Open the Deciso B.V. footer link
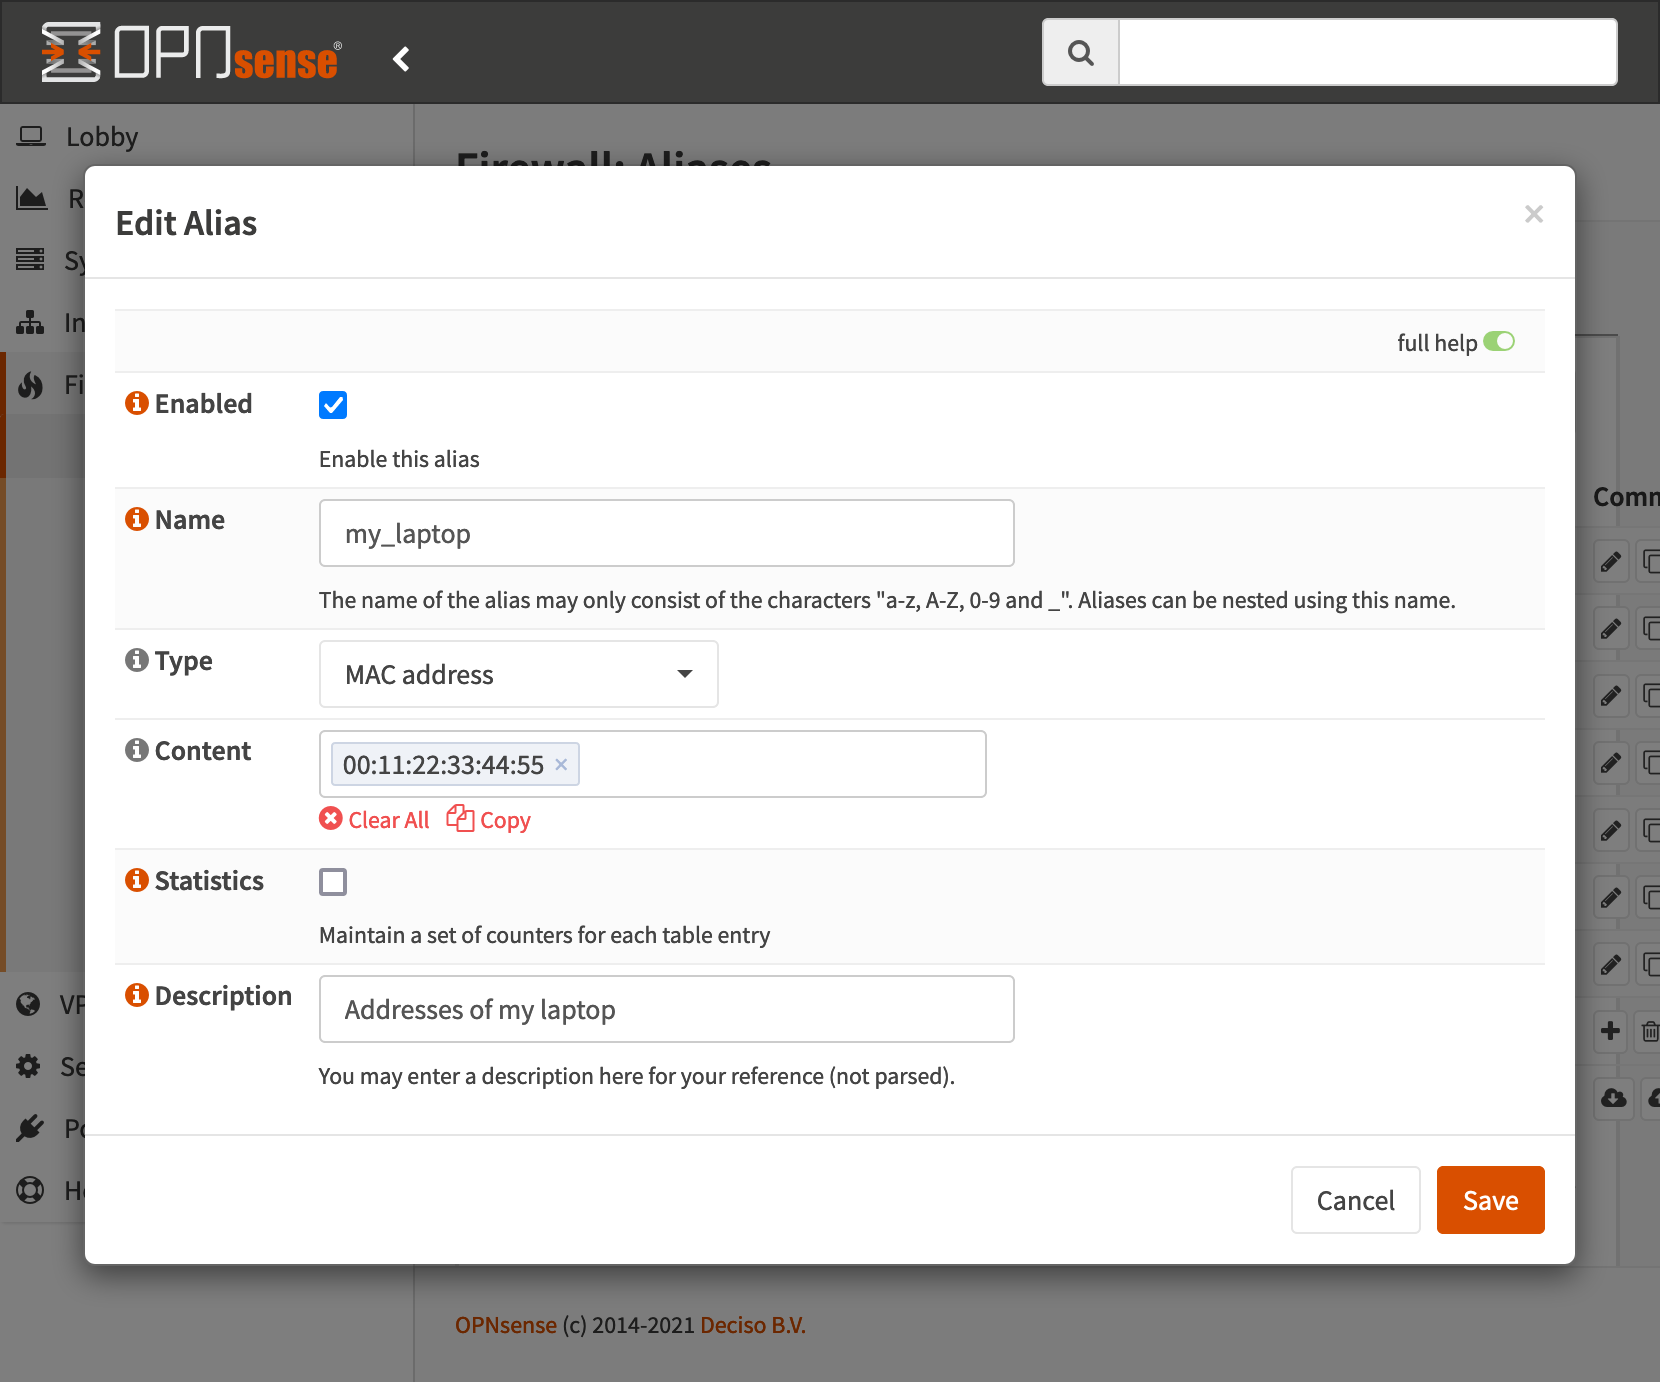The image size is (1660, 1382). pyautogui.click(x=753, y=1325)
